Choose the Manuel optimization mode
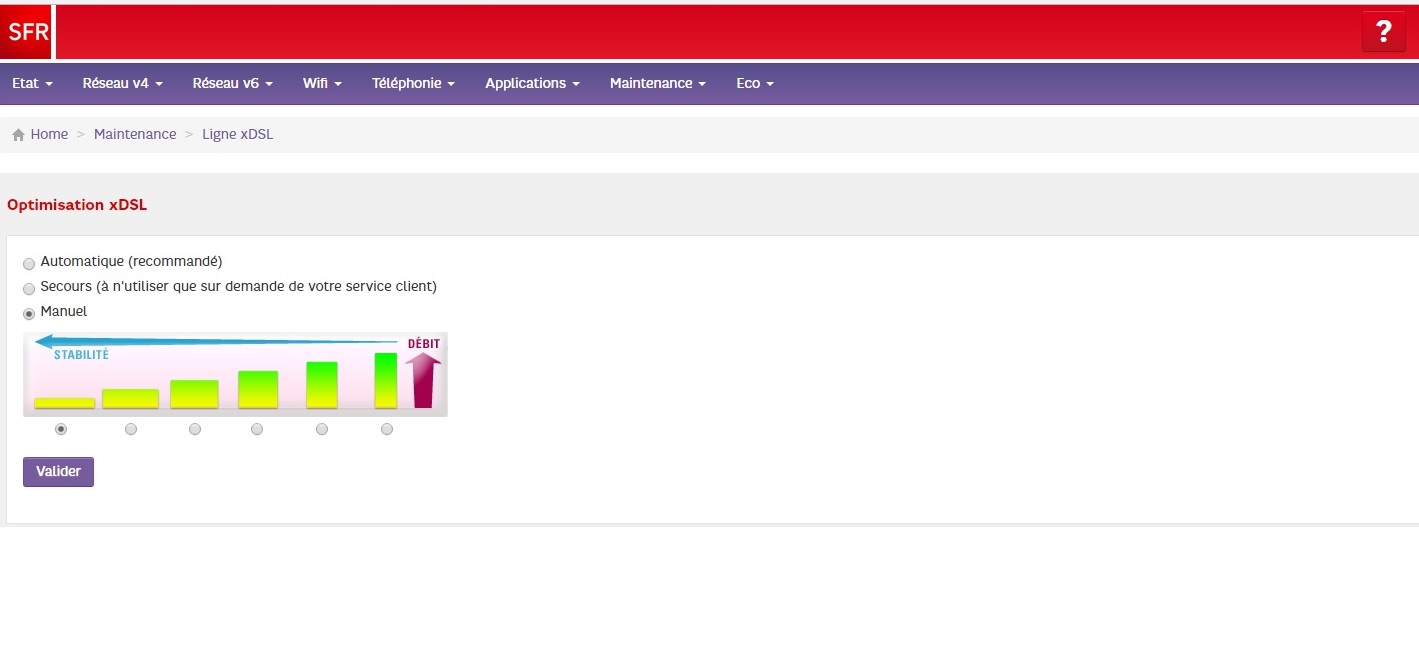 pyautogui.click(x=29, y=313)
